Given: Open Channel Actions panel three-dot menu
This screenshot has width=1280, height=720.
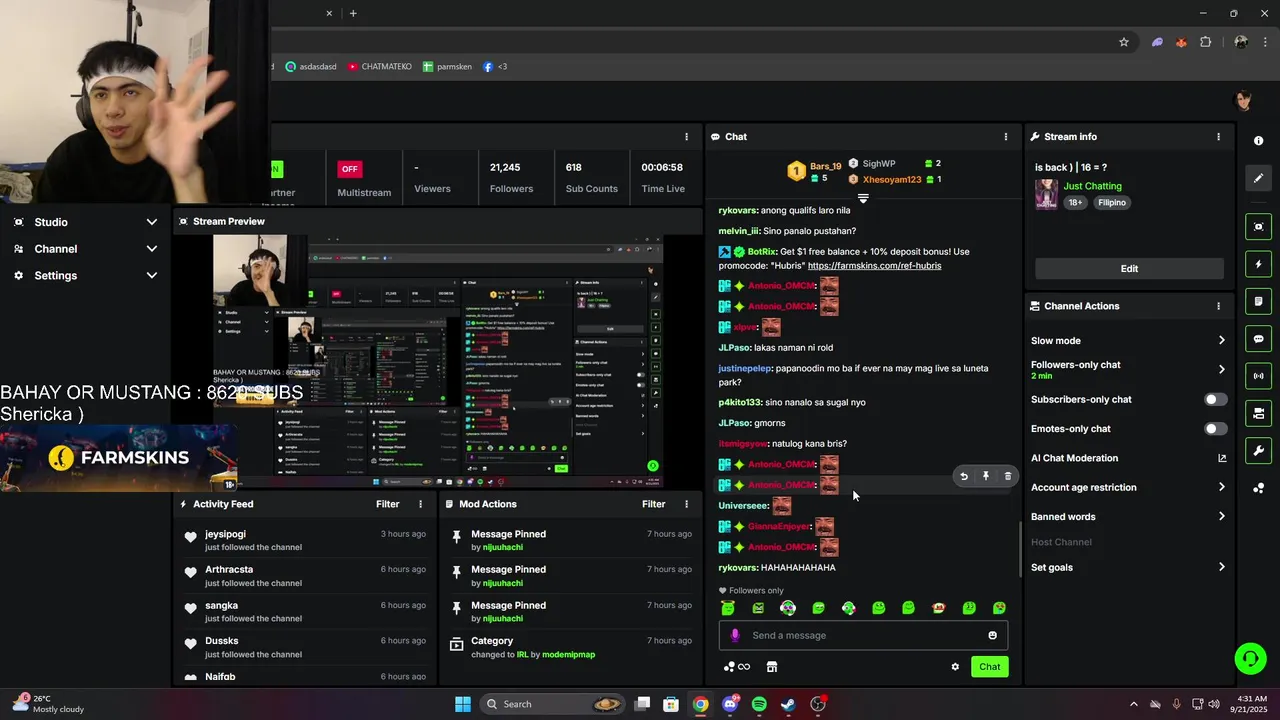Looking at the screenshot, I should (1218, 306).
